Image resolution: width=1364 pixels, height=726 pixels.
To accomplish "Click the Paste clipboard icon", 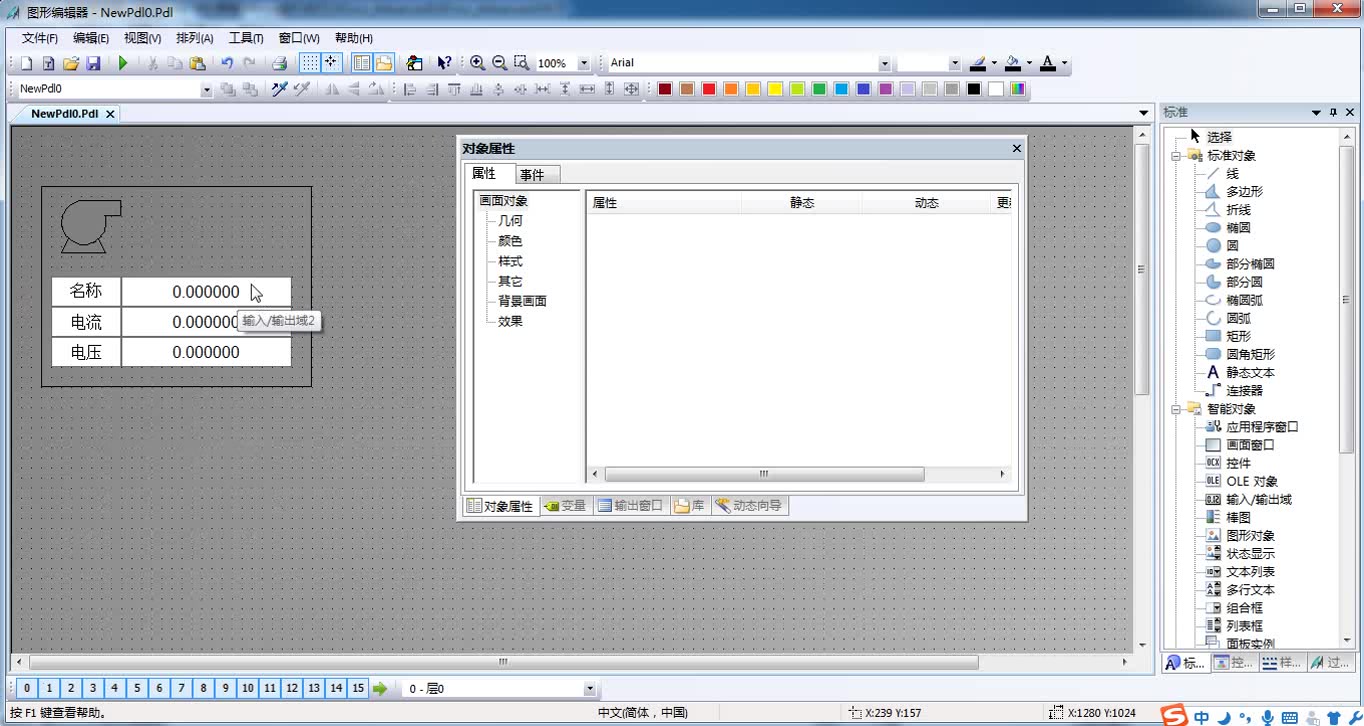I will pyautogui.click(x=197, y=63).
